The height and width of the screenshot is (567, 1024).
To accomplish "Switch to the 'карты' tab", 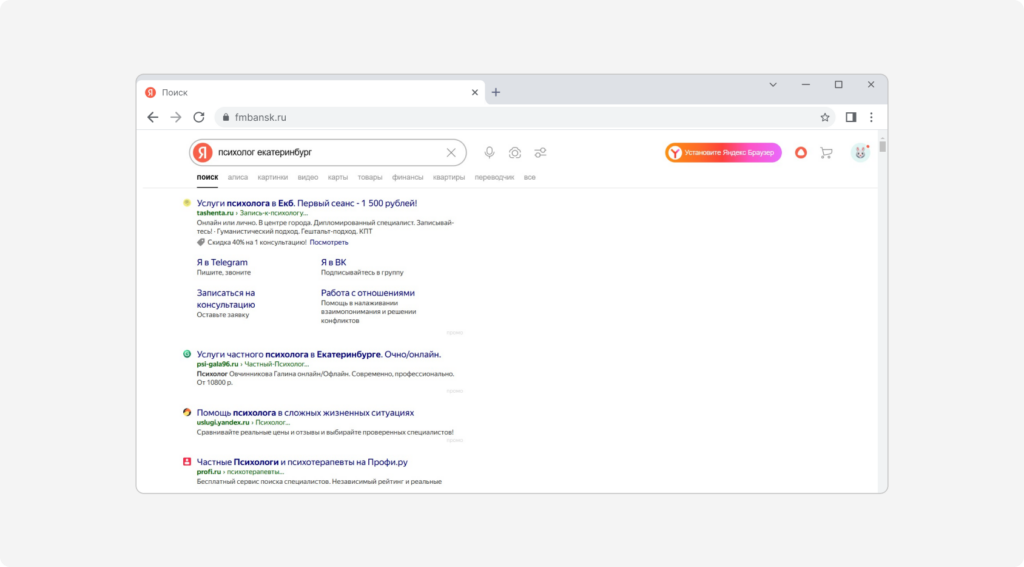I will 338,177.
